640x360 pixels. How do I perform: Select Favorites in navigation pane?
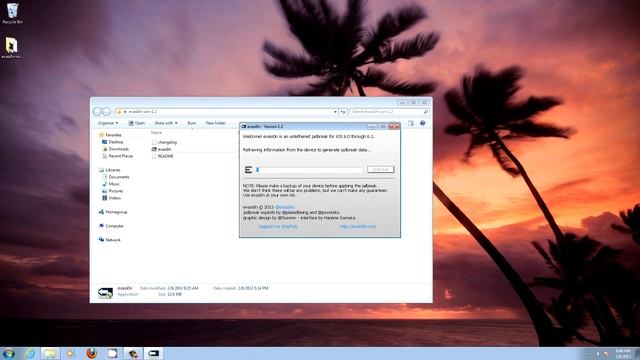pos(110,135)
